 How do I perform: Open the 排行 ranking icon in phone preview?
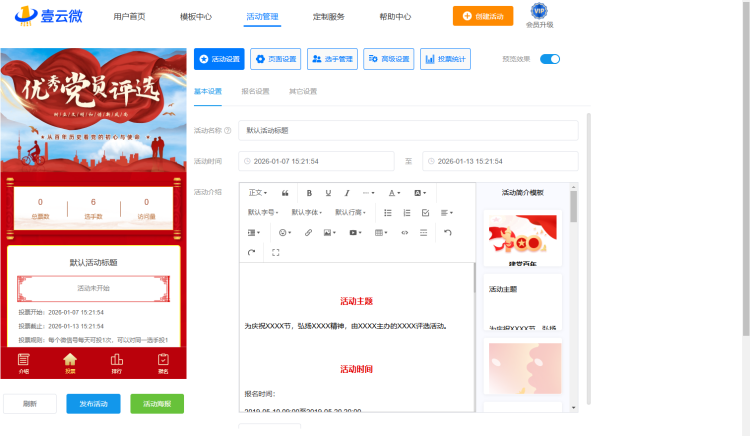pyautogui.click(x=116, y=362)
